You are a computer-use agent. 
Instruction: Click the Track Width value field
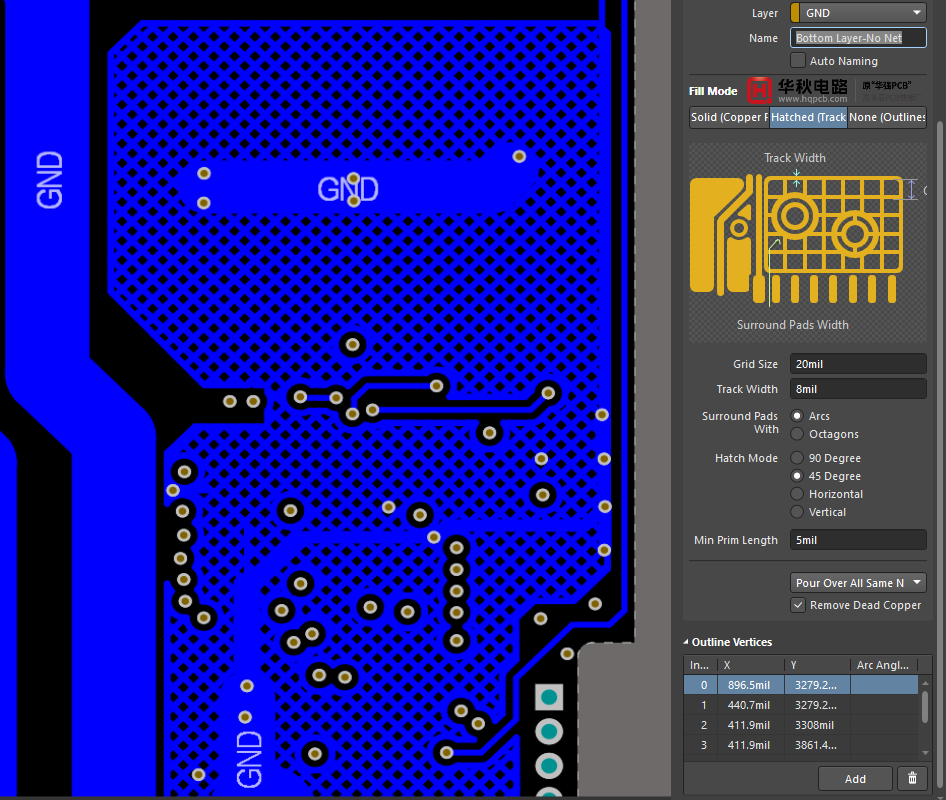tap(858, 389)
